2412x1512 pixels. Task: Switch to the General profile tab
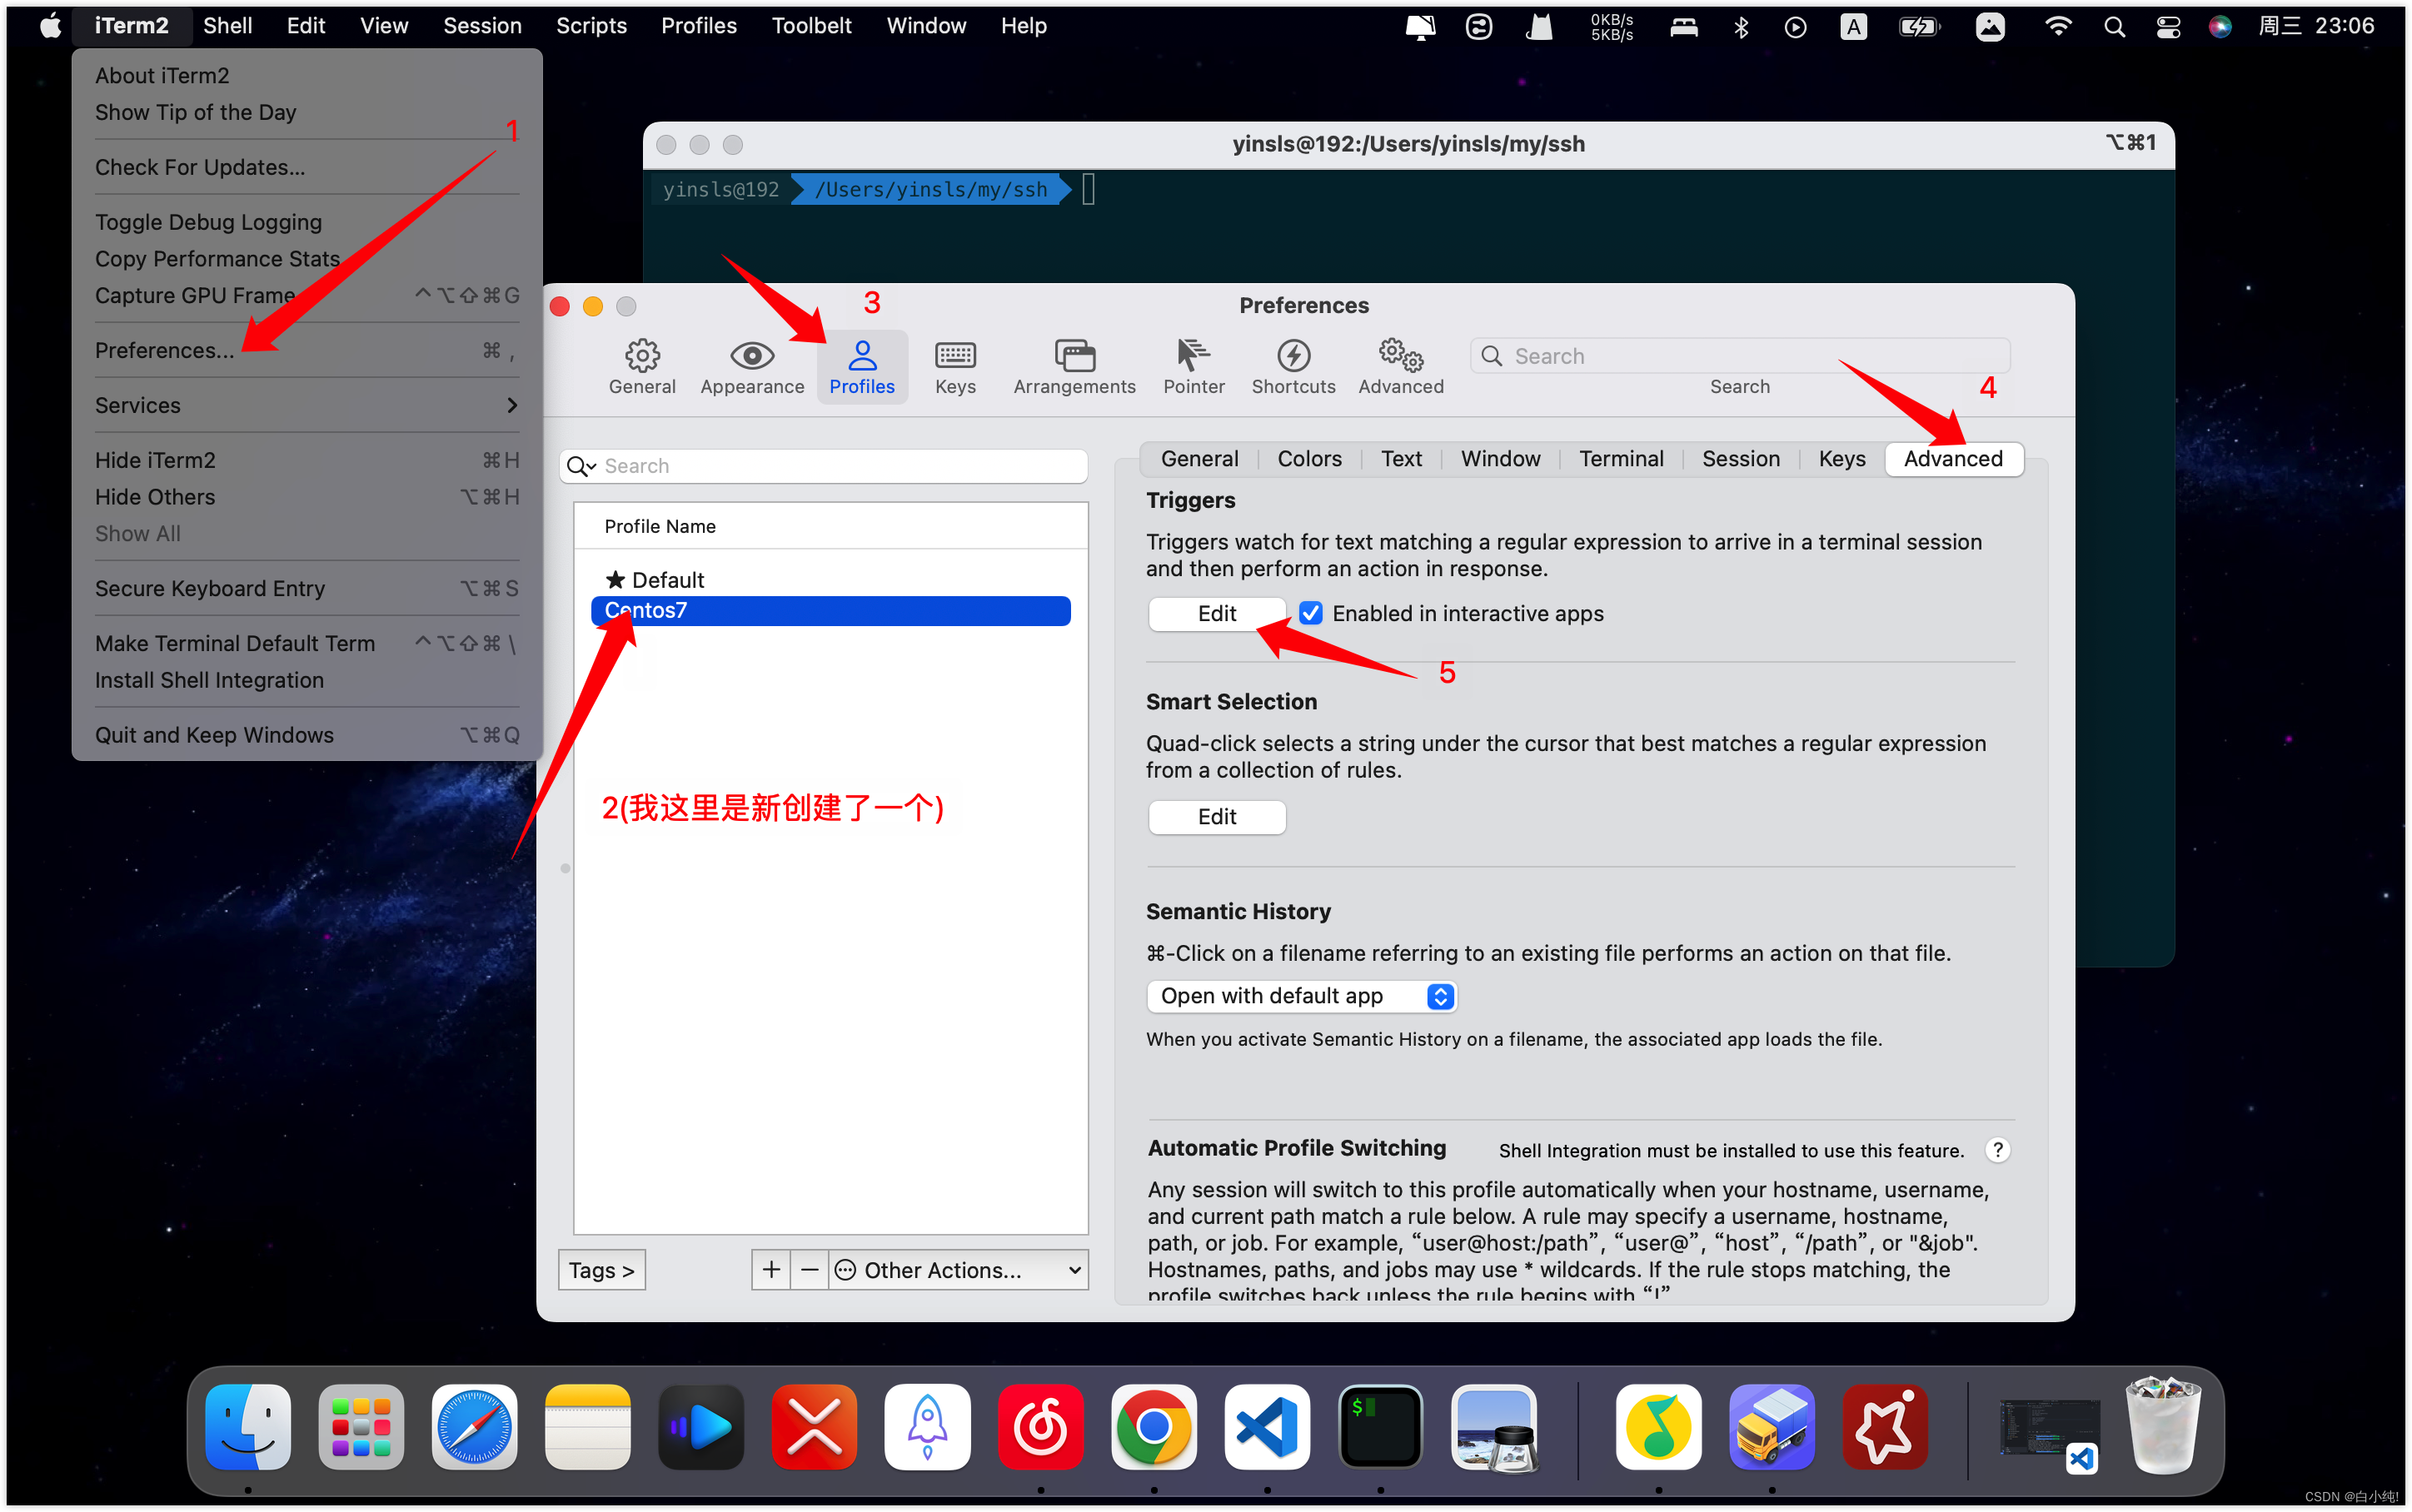[1199, 458]
